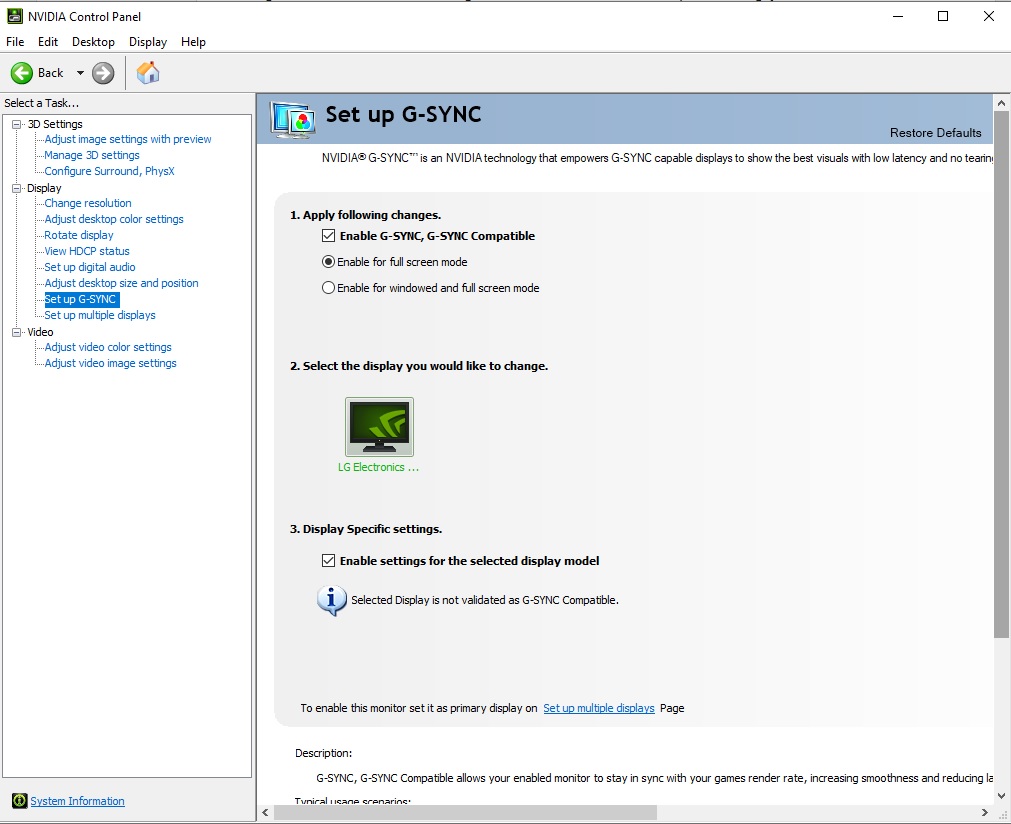The image size is (1011, 824).
Task: Open Change resolution task
Action: click(88, 203)
